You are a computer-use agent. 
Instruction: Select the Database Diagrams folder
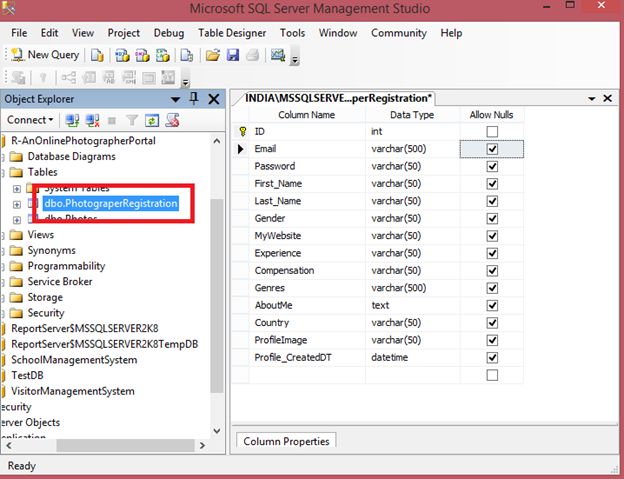pyautogui.click(x=72, y=156)
